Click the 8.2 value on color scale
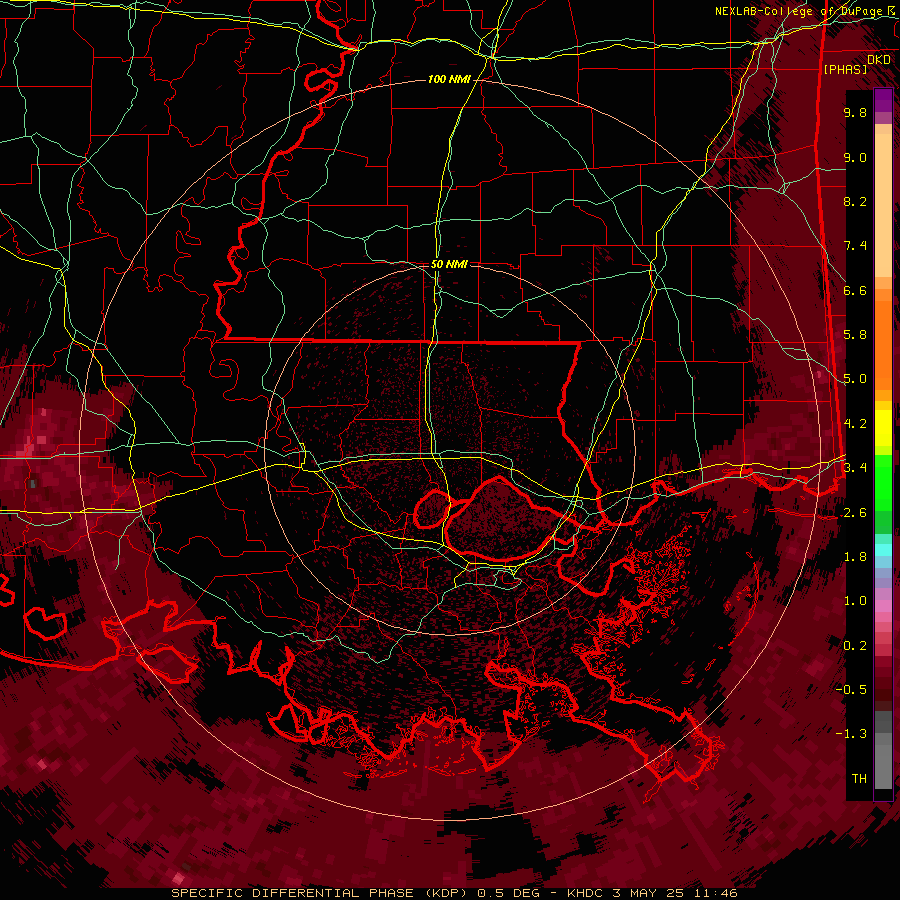The width and height of the screenshot is (900, 900). pos(855,201)
